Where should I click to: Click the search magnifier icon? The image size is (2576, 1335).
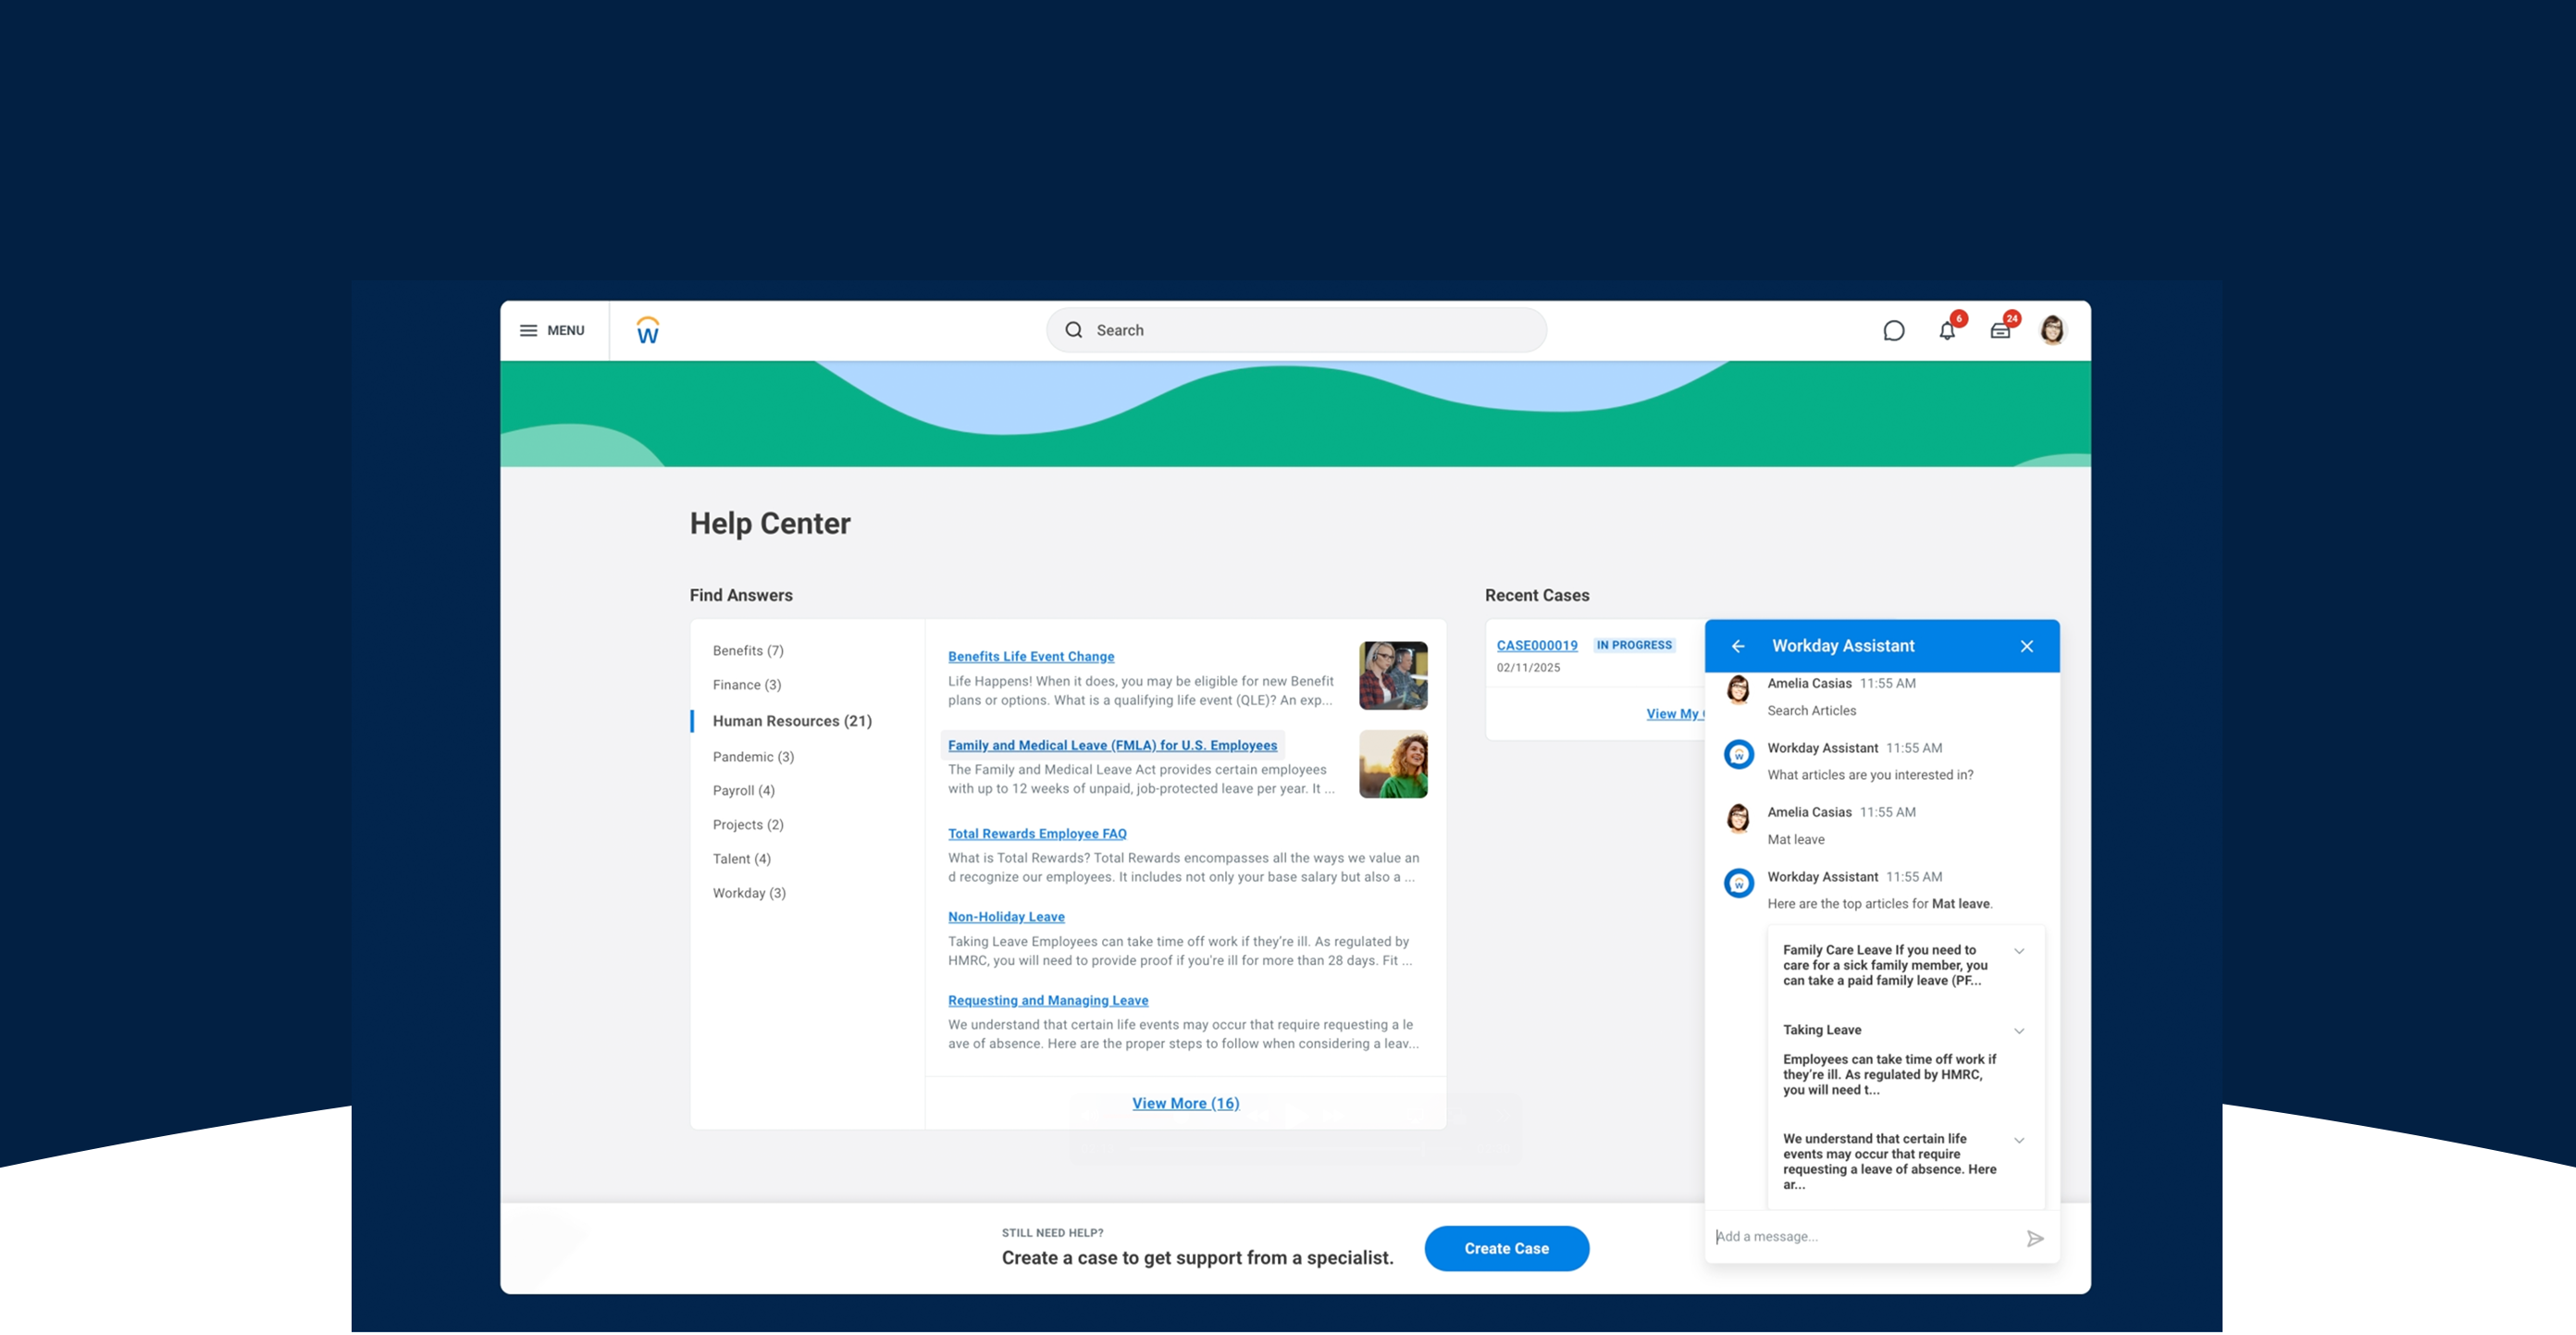click(x=1073, y=330)
